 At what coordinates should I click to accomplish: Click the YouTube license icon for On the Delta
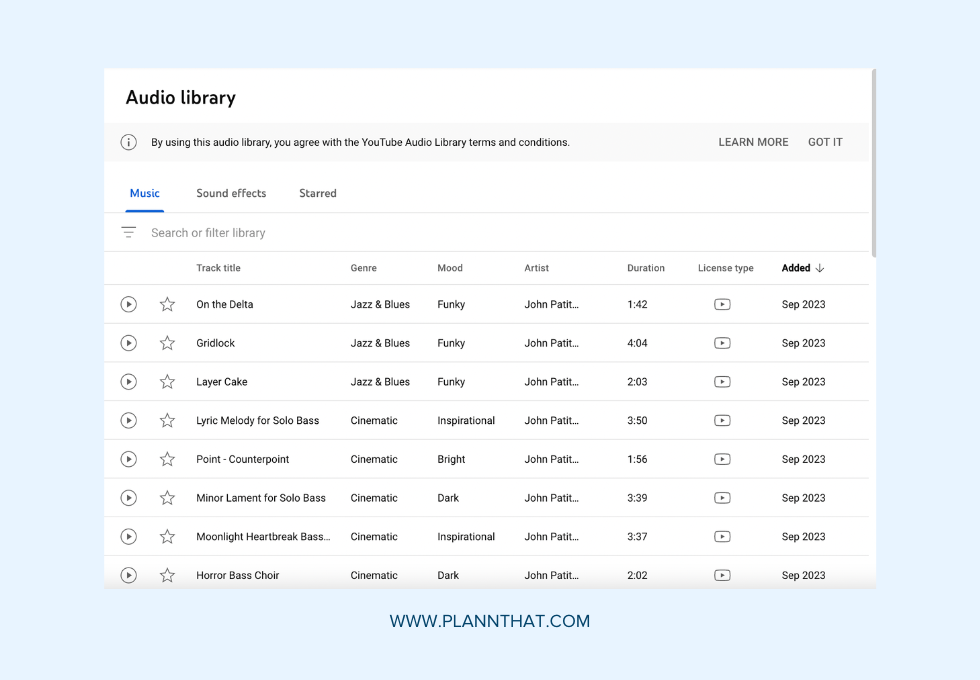click(x=722, y=304)
